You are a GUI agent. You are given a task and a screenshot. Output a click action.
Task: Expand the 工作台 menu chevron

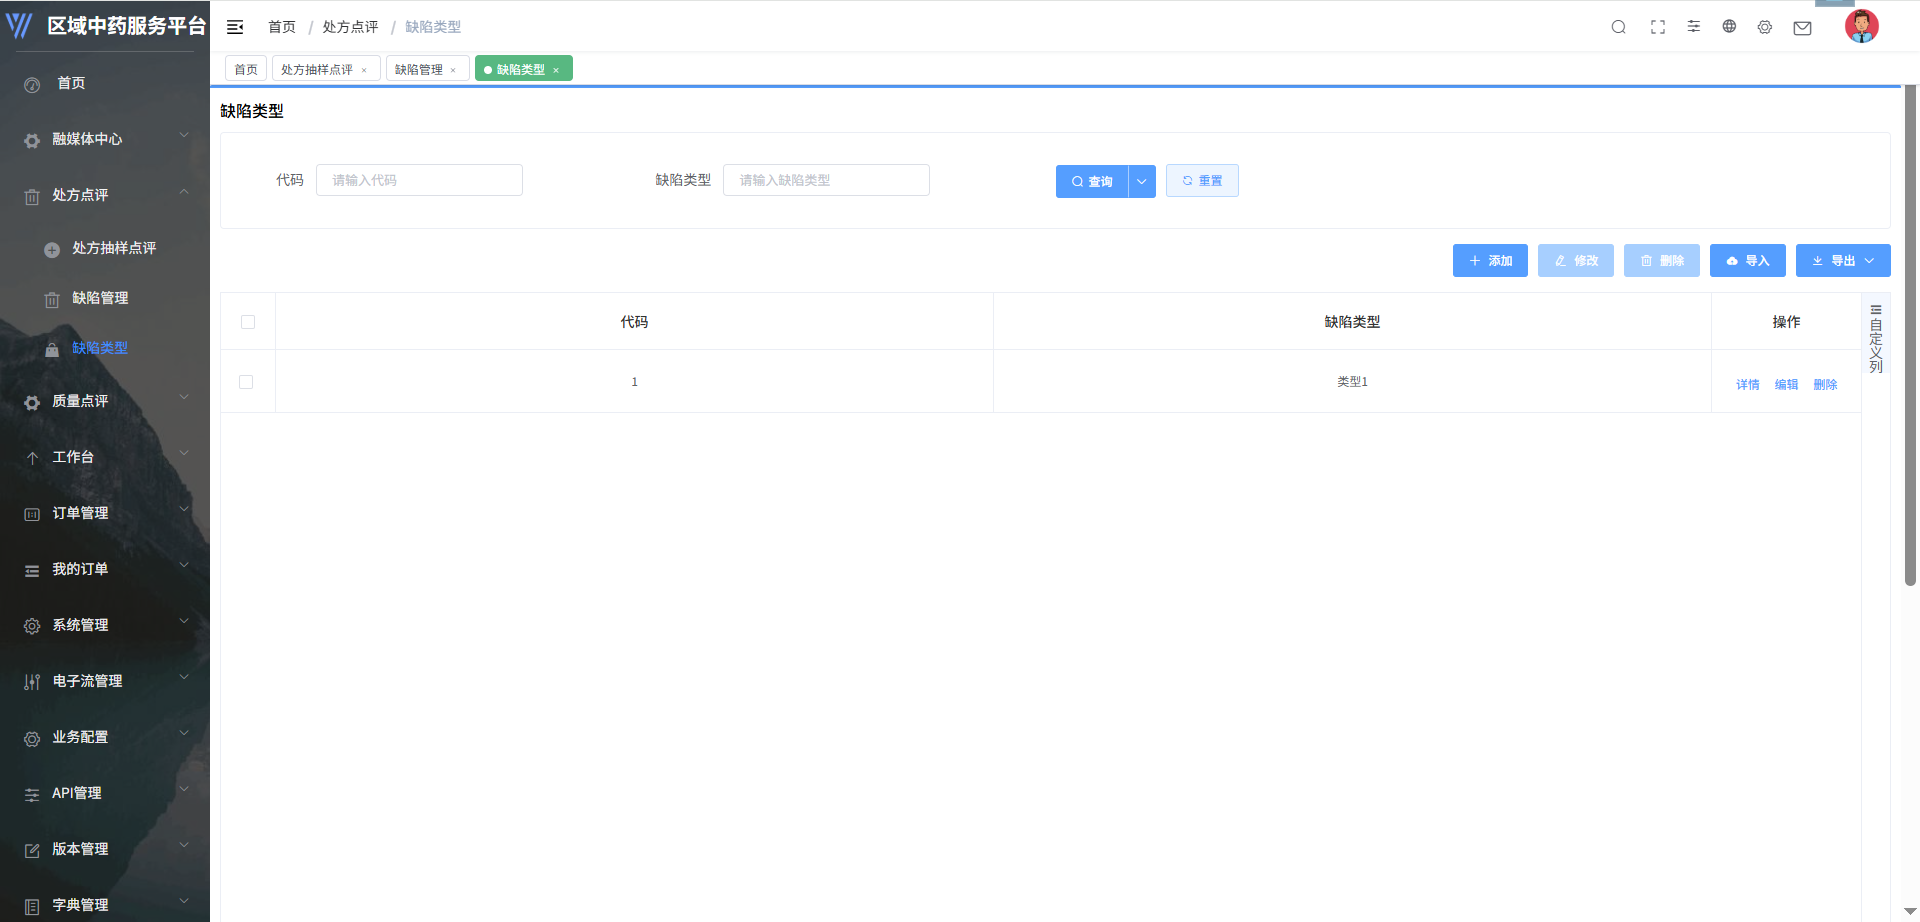tap(184, 453)
